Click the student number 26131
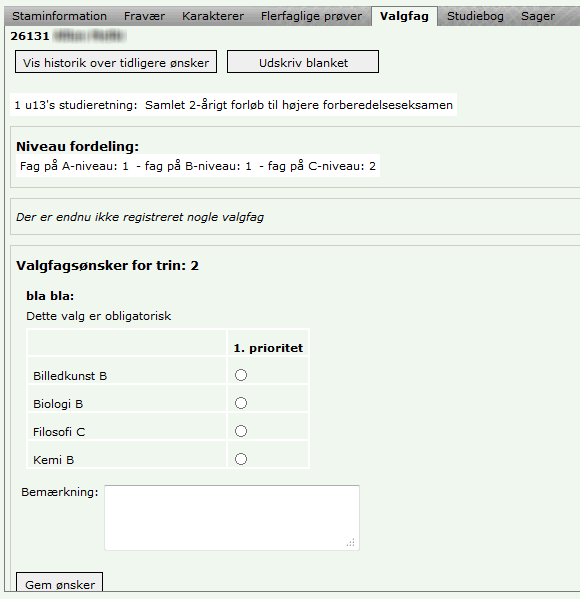 (x=30, y=36)
